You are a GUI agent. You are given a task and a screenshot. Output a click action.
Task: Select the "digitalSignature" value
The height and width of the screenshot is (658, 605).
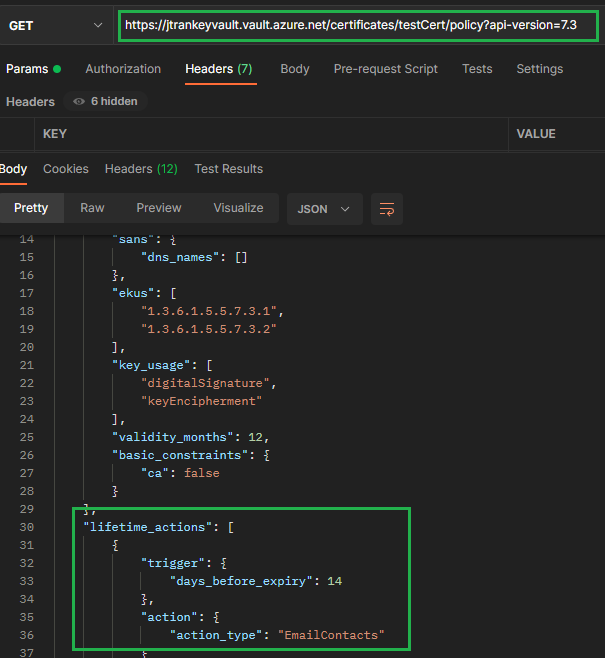click(x=205, y=383)
